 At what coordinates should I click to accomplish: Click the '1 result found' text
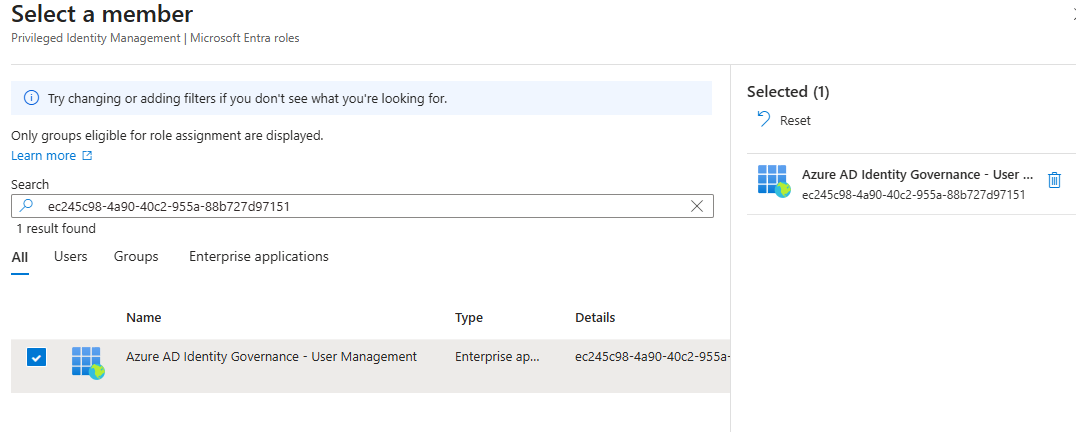point(56,228)
